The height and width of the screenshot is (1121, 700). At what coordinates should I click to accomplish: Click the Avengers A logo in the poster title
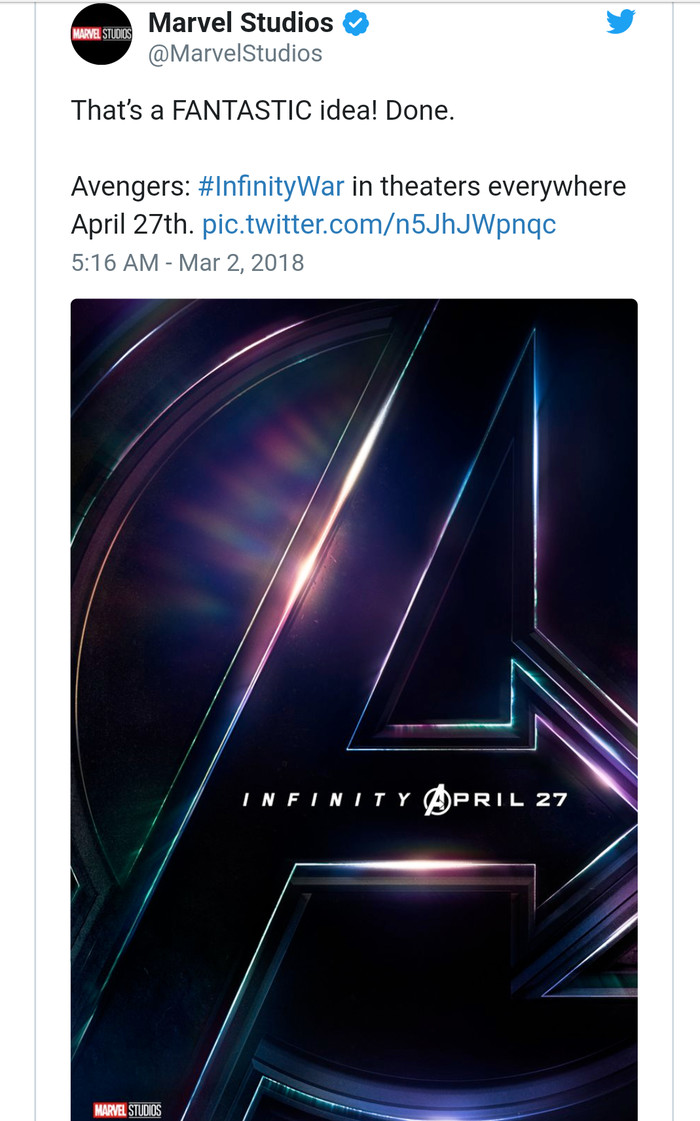(438, 800)
